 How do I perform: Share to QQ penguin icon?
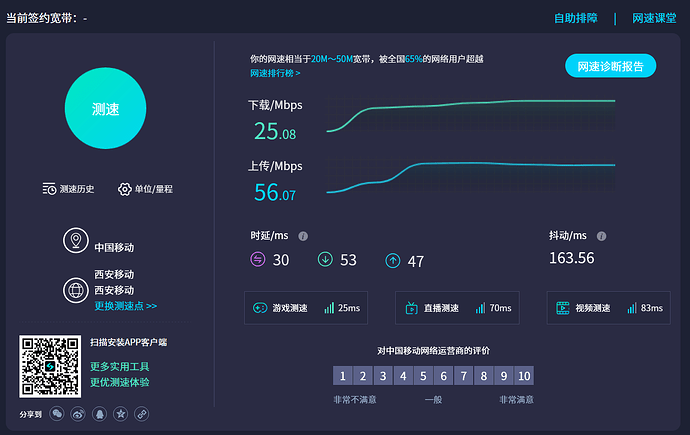coord(99,414)
